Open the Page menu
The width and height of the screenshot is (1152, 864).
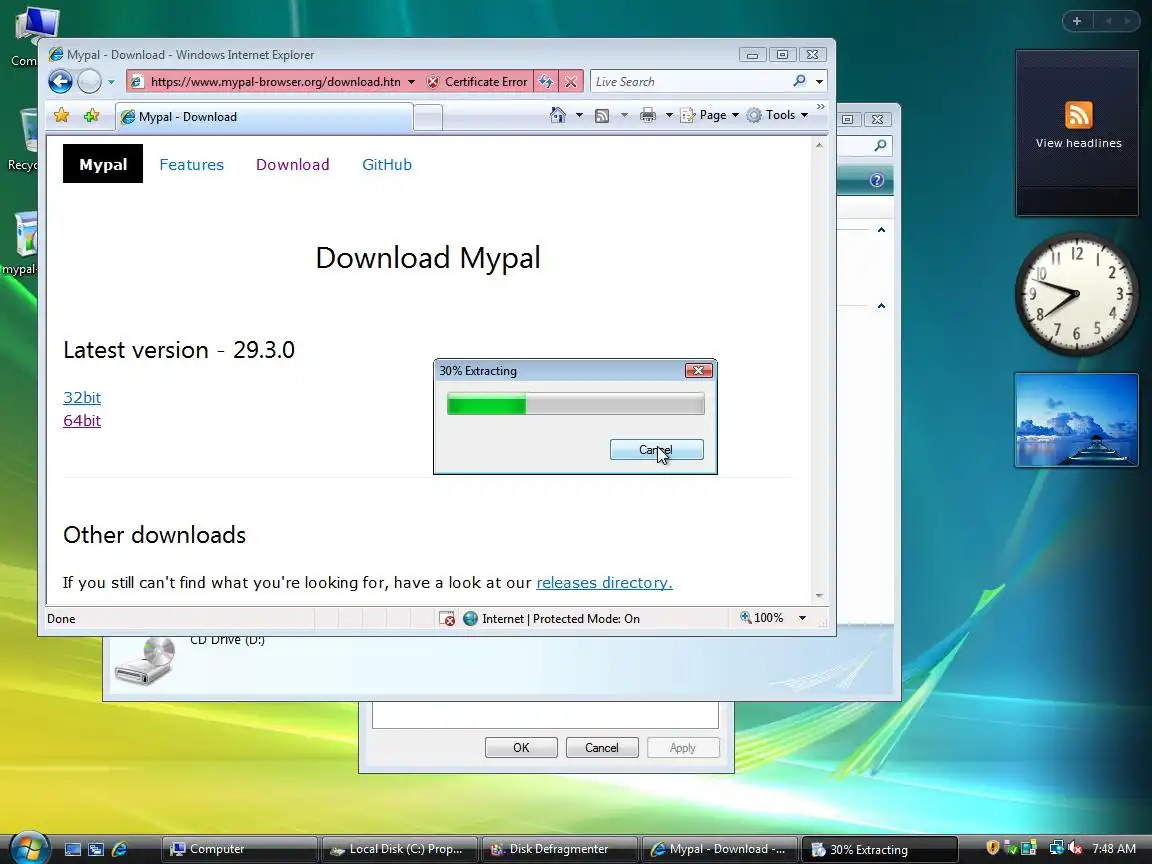pyautogui.click(x=710, y=115)
